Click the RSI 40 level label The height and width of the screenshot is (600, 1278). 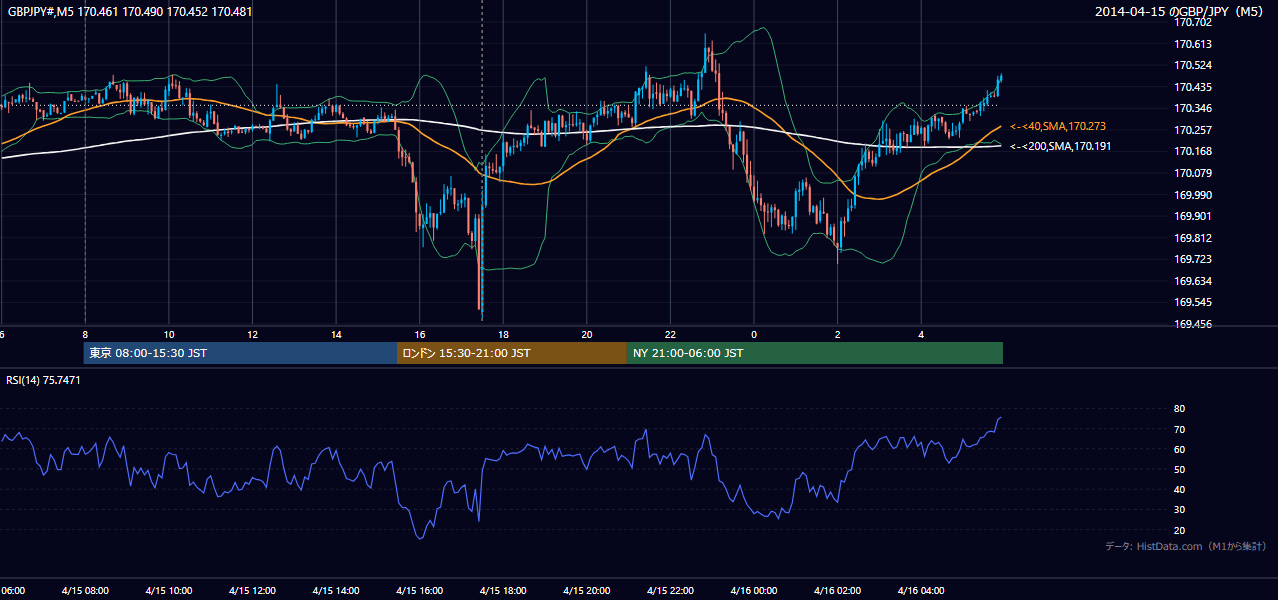[1180, 489]
